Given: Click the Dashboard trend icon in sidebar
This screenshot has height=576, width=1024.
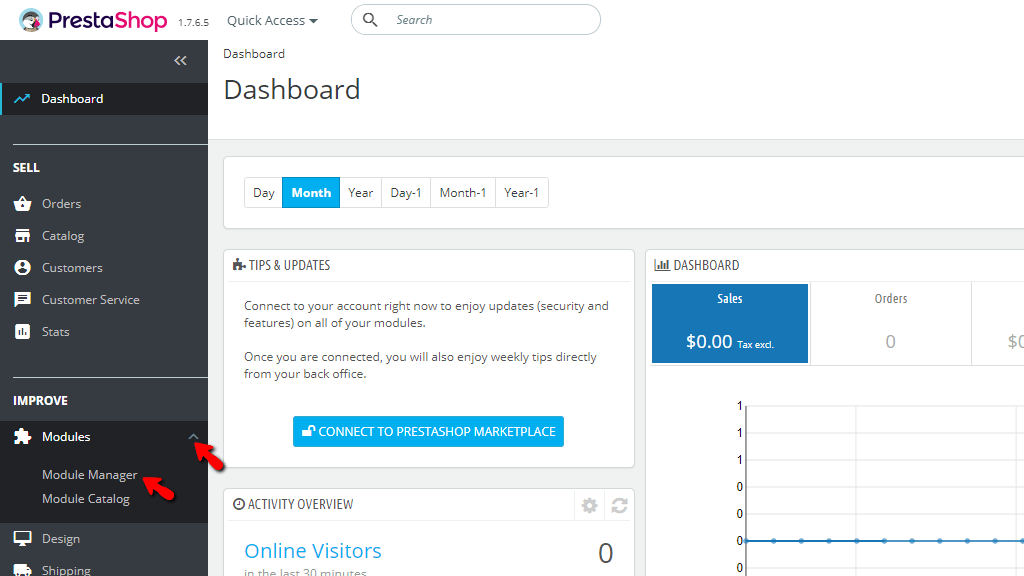Looking at the screenshot, I should pos(22,99).
